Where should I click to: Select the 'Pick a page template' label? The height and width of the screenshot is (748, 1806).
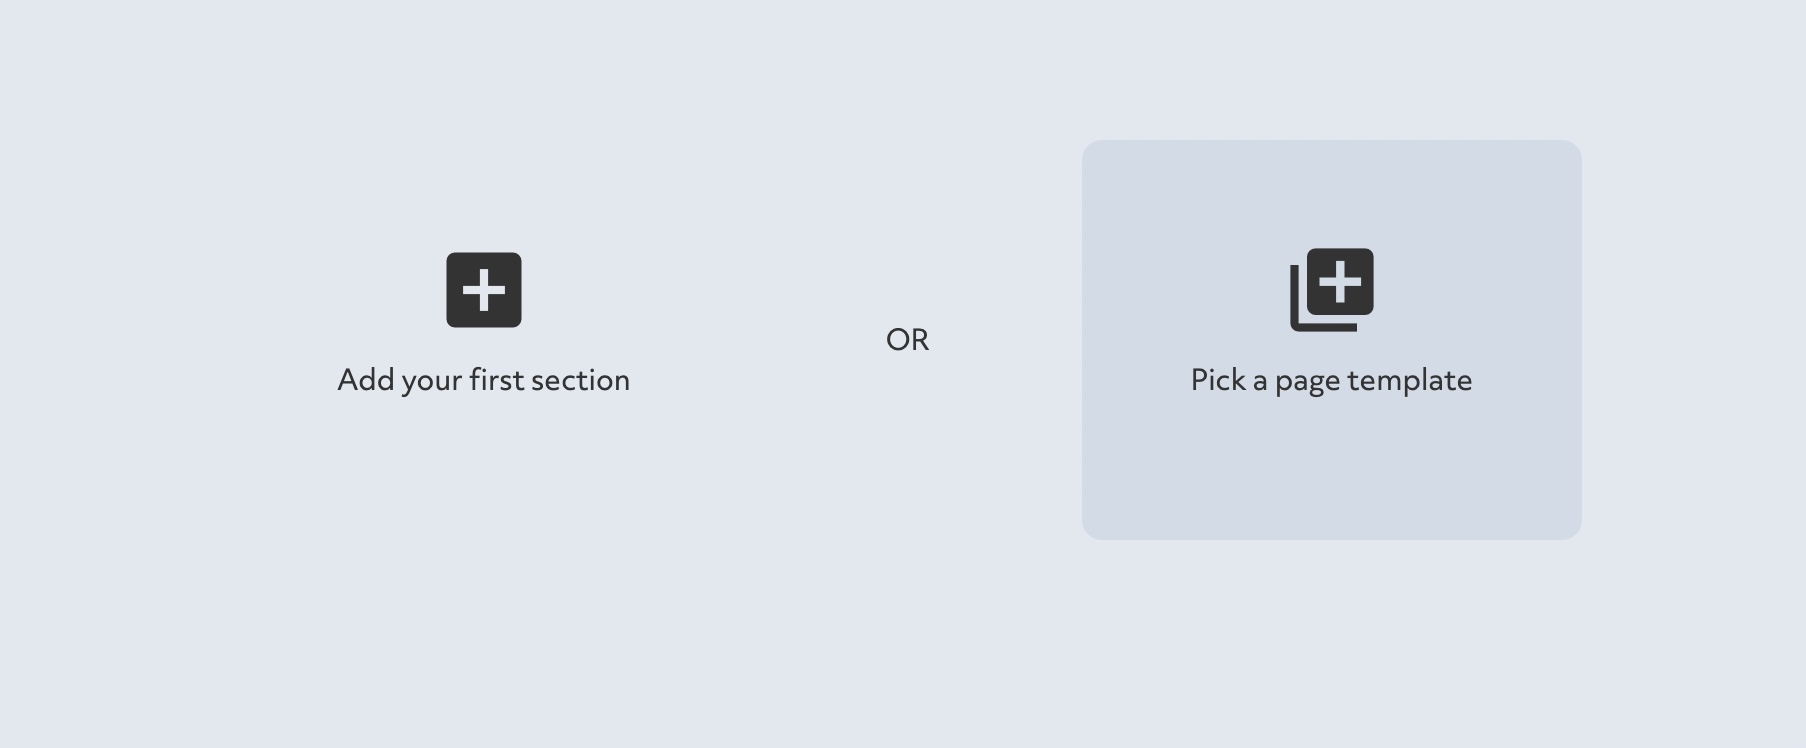point(1331,380)
